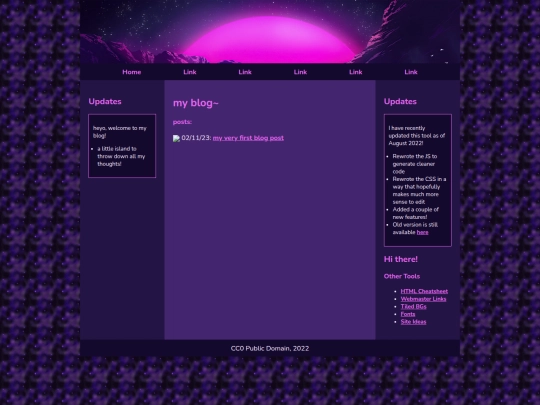Click the 'heyo, welcome to my blog!' text

point(120,132)
